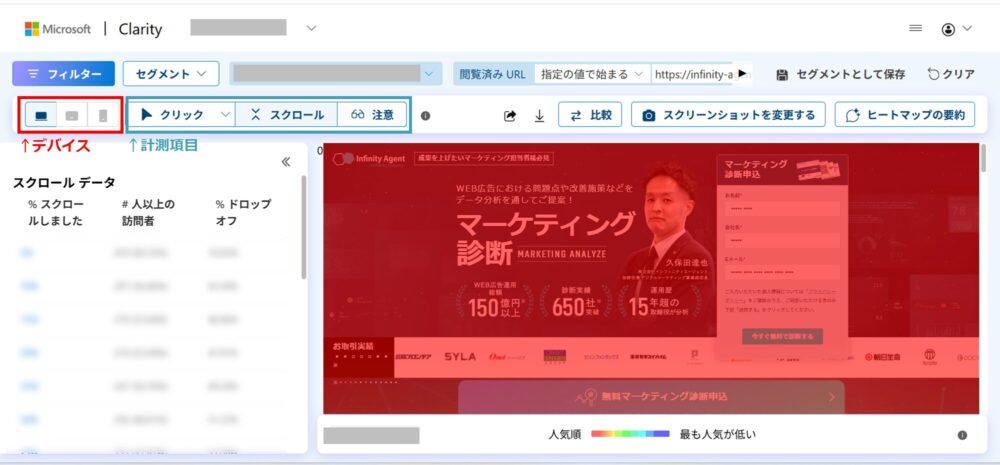Switch to スクロール heatmap tab
1000x465 pixels.
286,115
